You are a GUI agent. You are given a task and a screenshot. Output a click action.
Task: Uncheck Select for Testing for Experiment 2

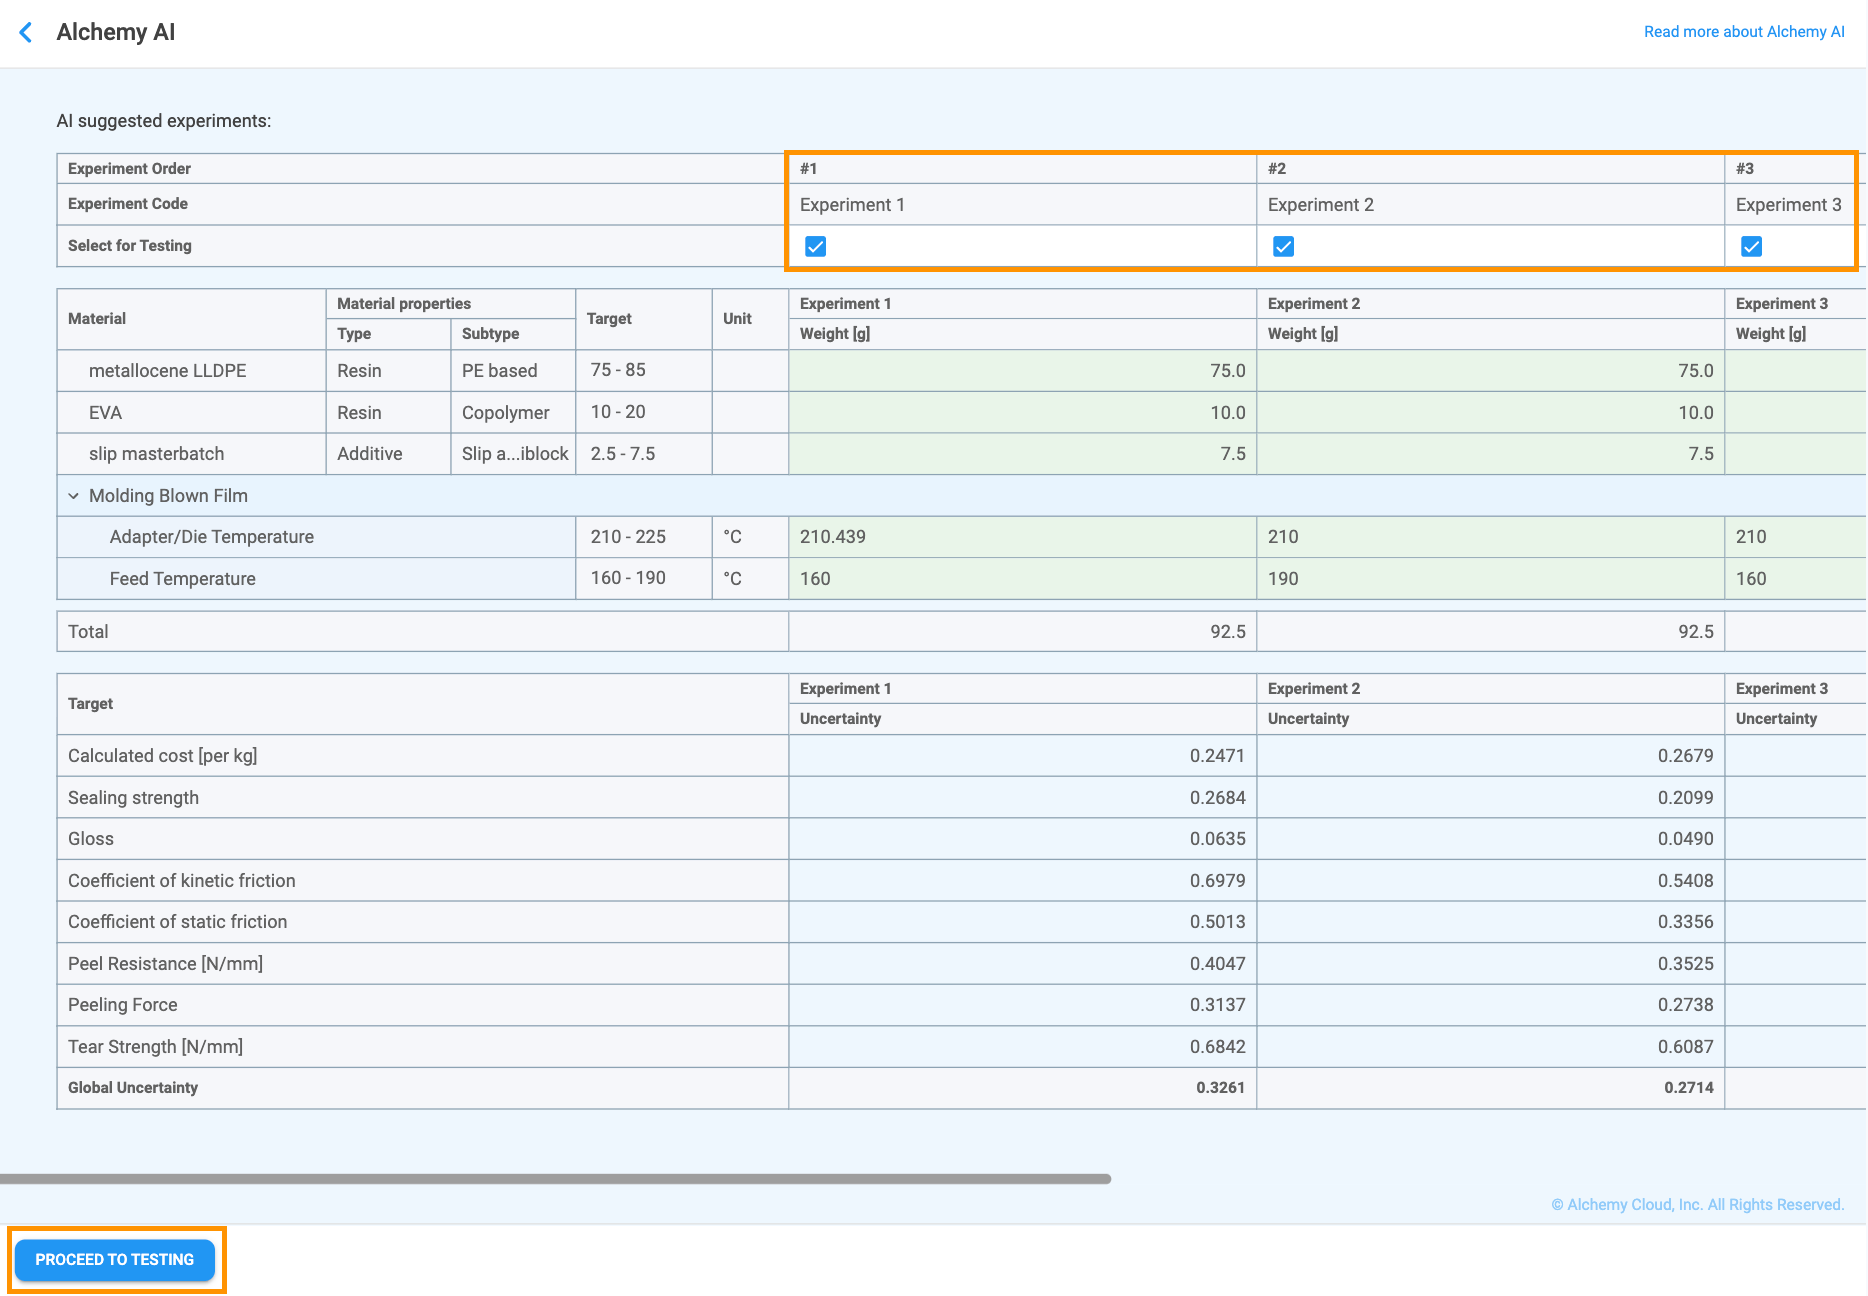click(1284, 246)
